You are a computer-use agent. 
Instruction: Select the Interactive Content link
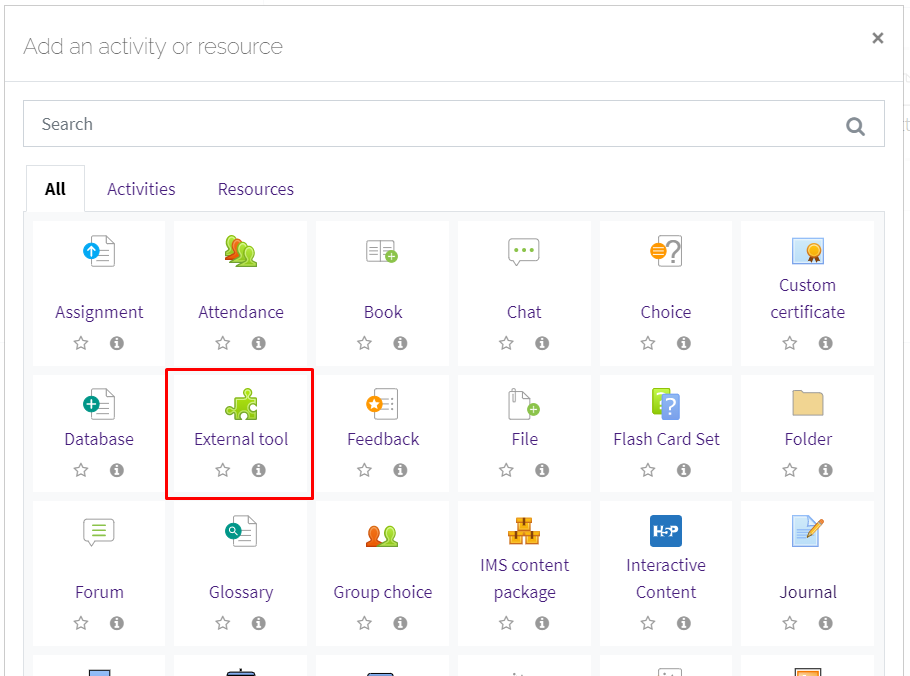(x=666, y=579)
